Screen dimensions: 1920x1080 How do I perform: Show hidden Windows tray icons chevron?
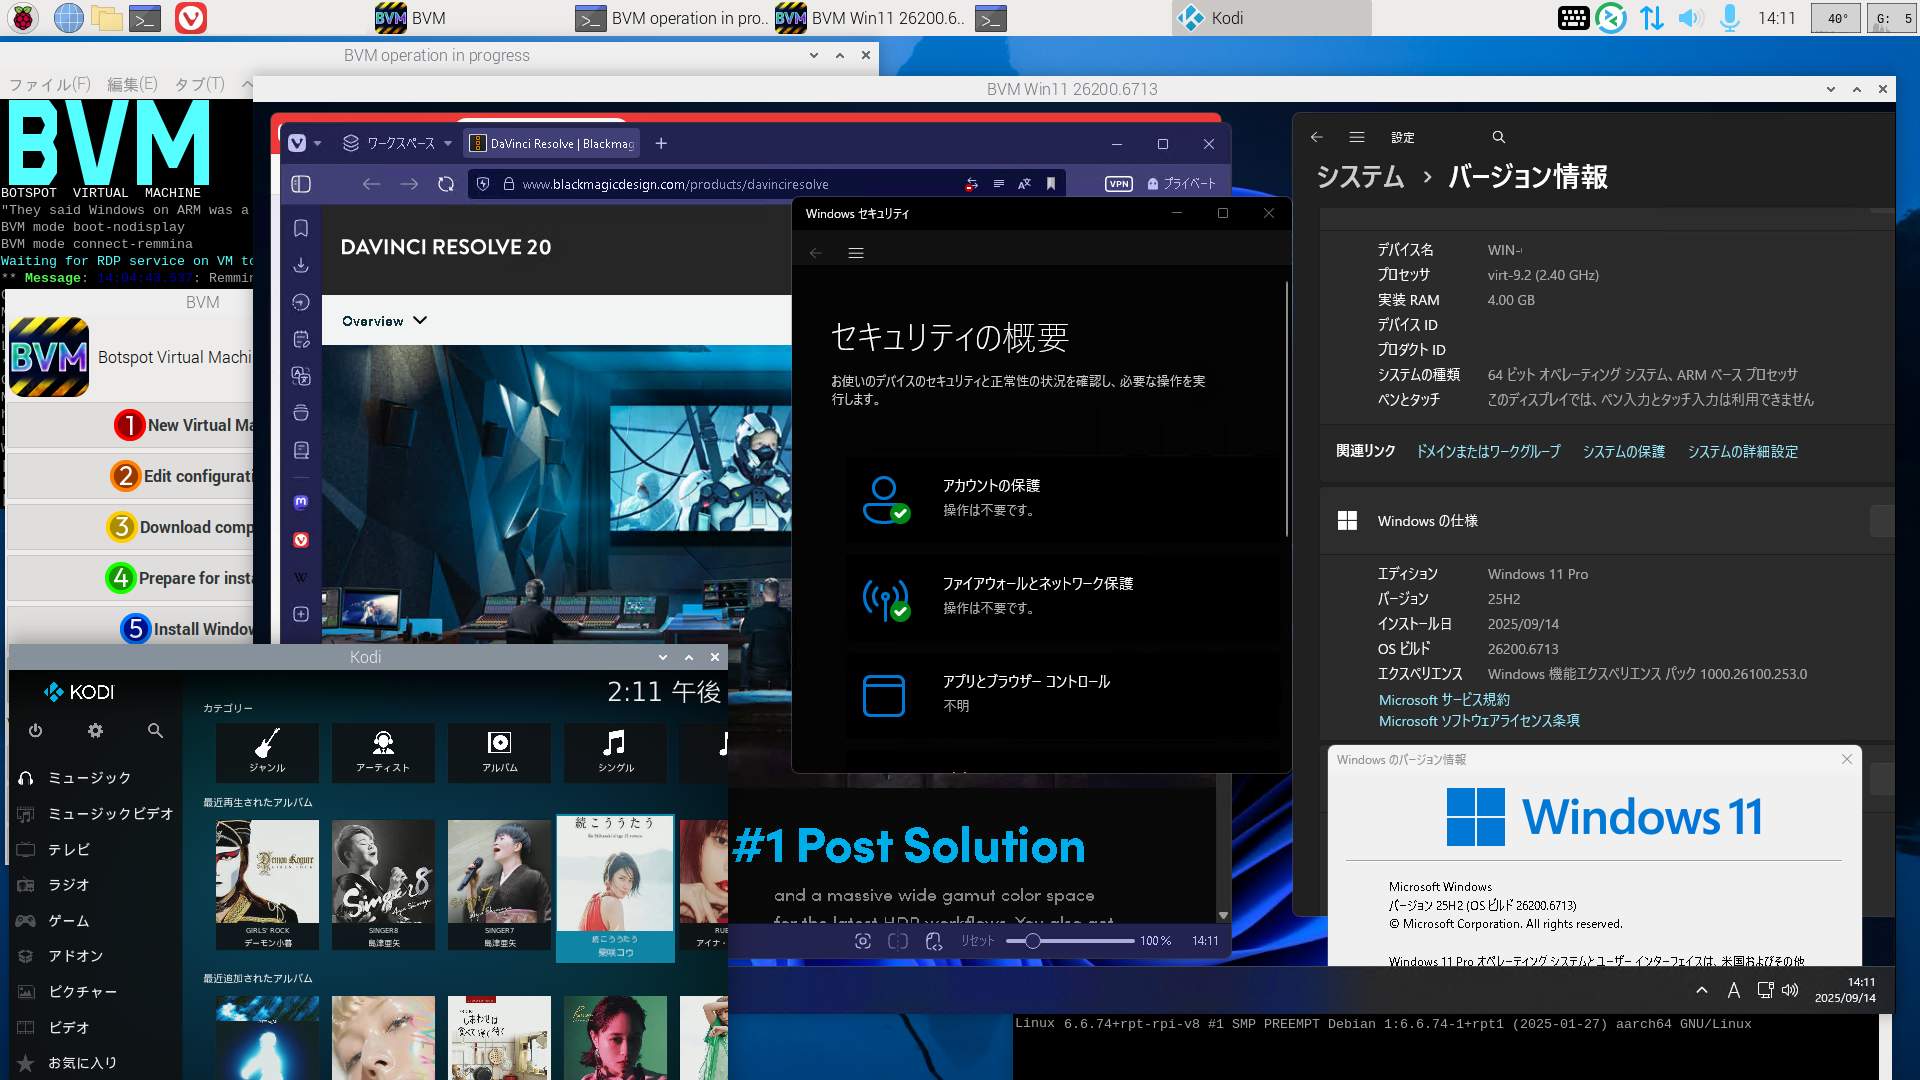(1702, 990)
